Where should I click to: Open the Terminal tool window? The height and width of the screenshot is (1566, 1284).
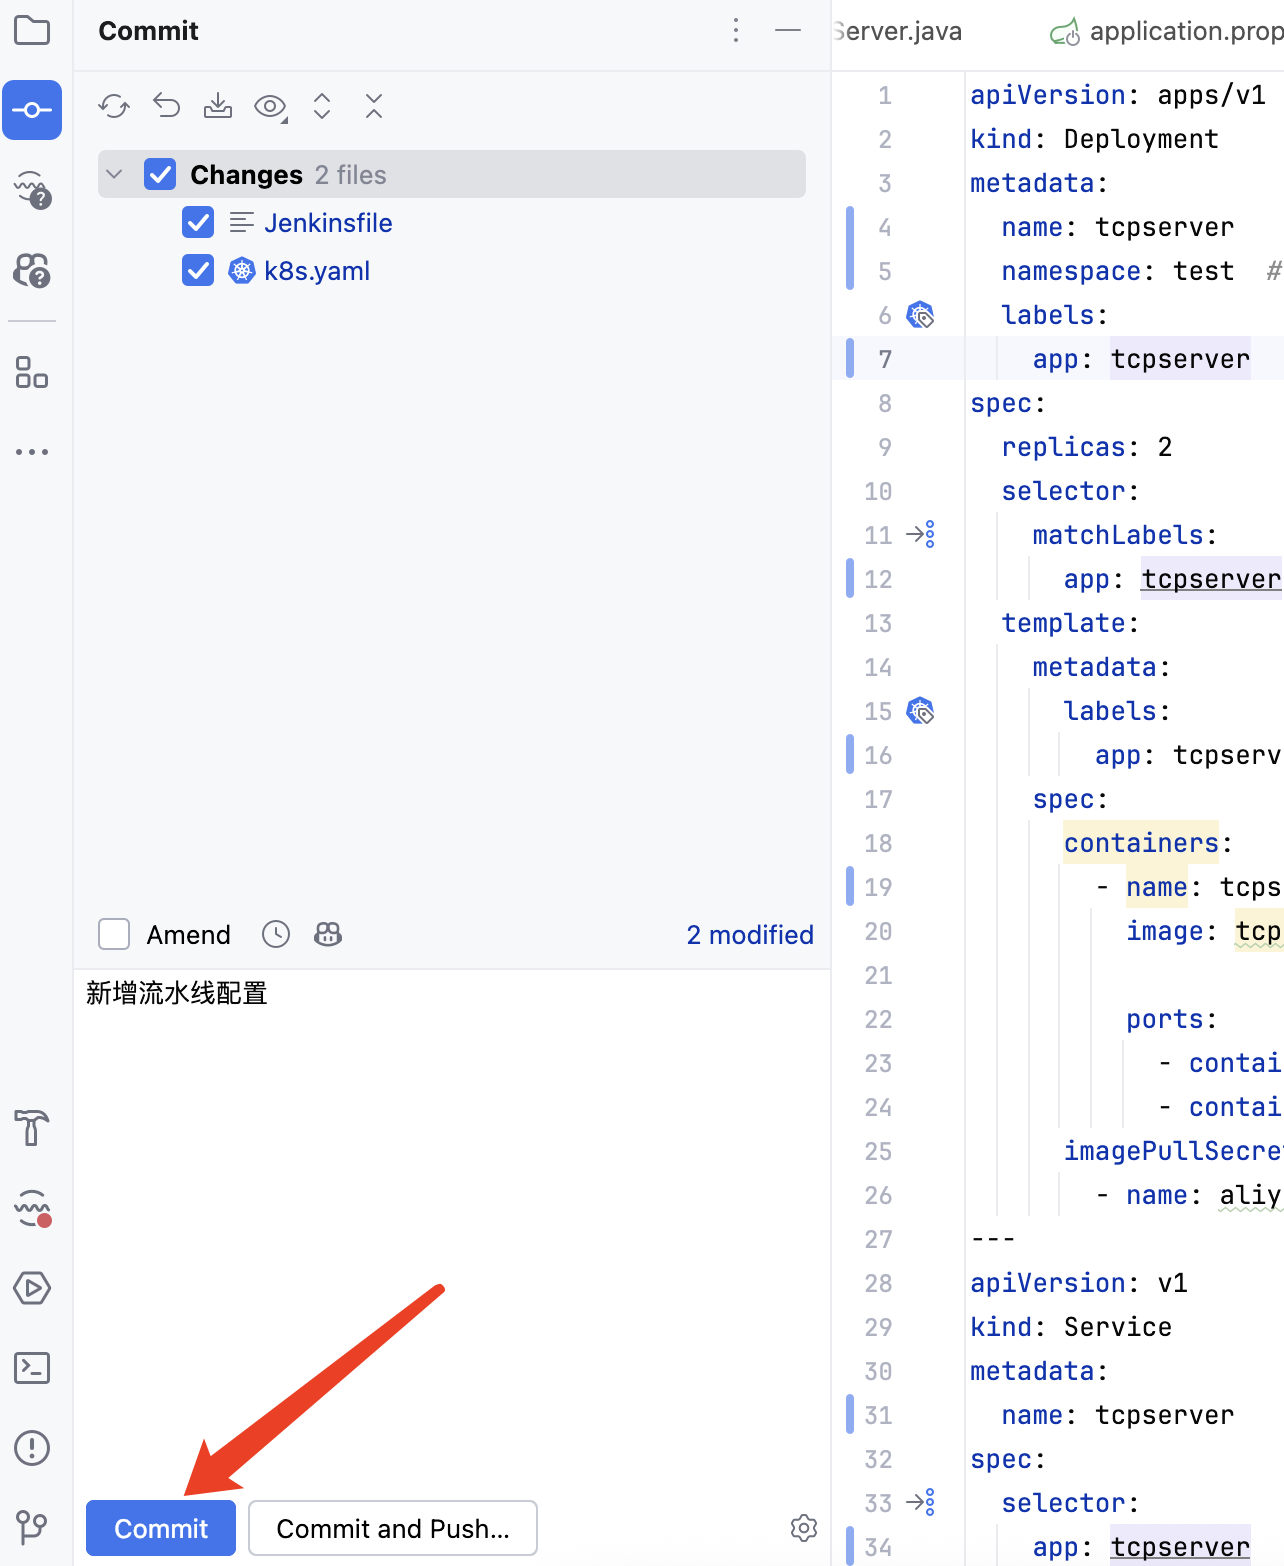tap(32, 1368)
